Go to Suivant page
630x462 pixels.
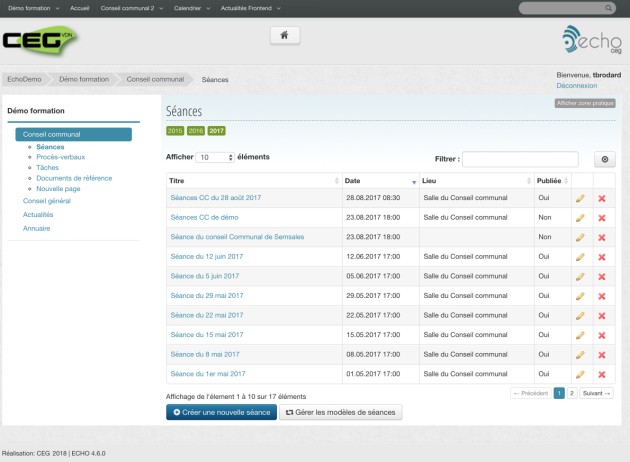[x=596, y=393]
